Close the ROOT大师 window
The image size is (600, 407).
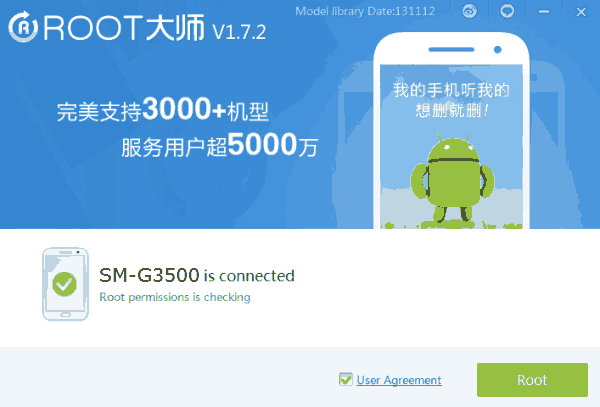pyautogui.click(x=581, y=12)
